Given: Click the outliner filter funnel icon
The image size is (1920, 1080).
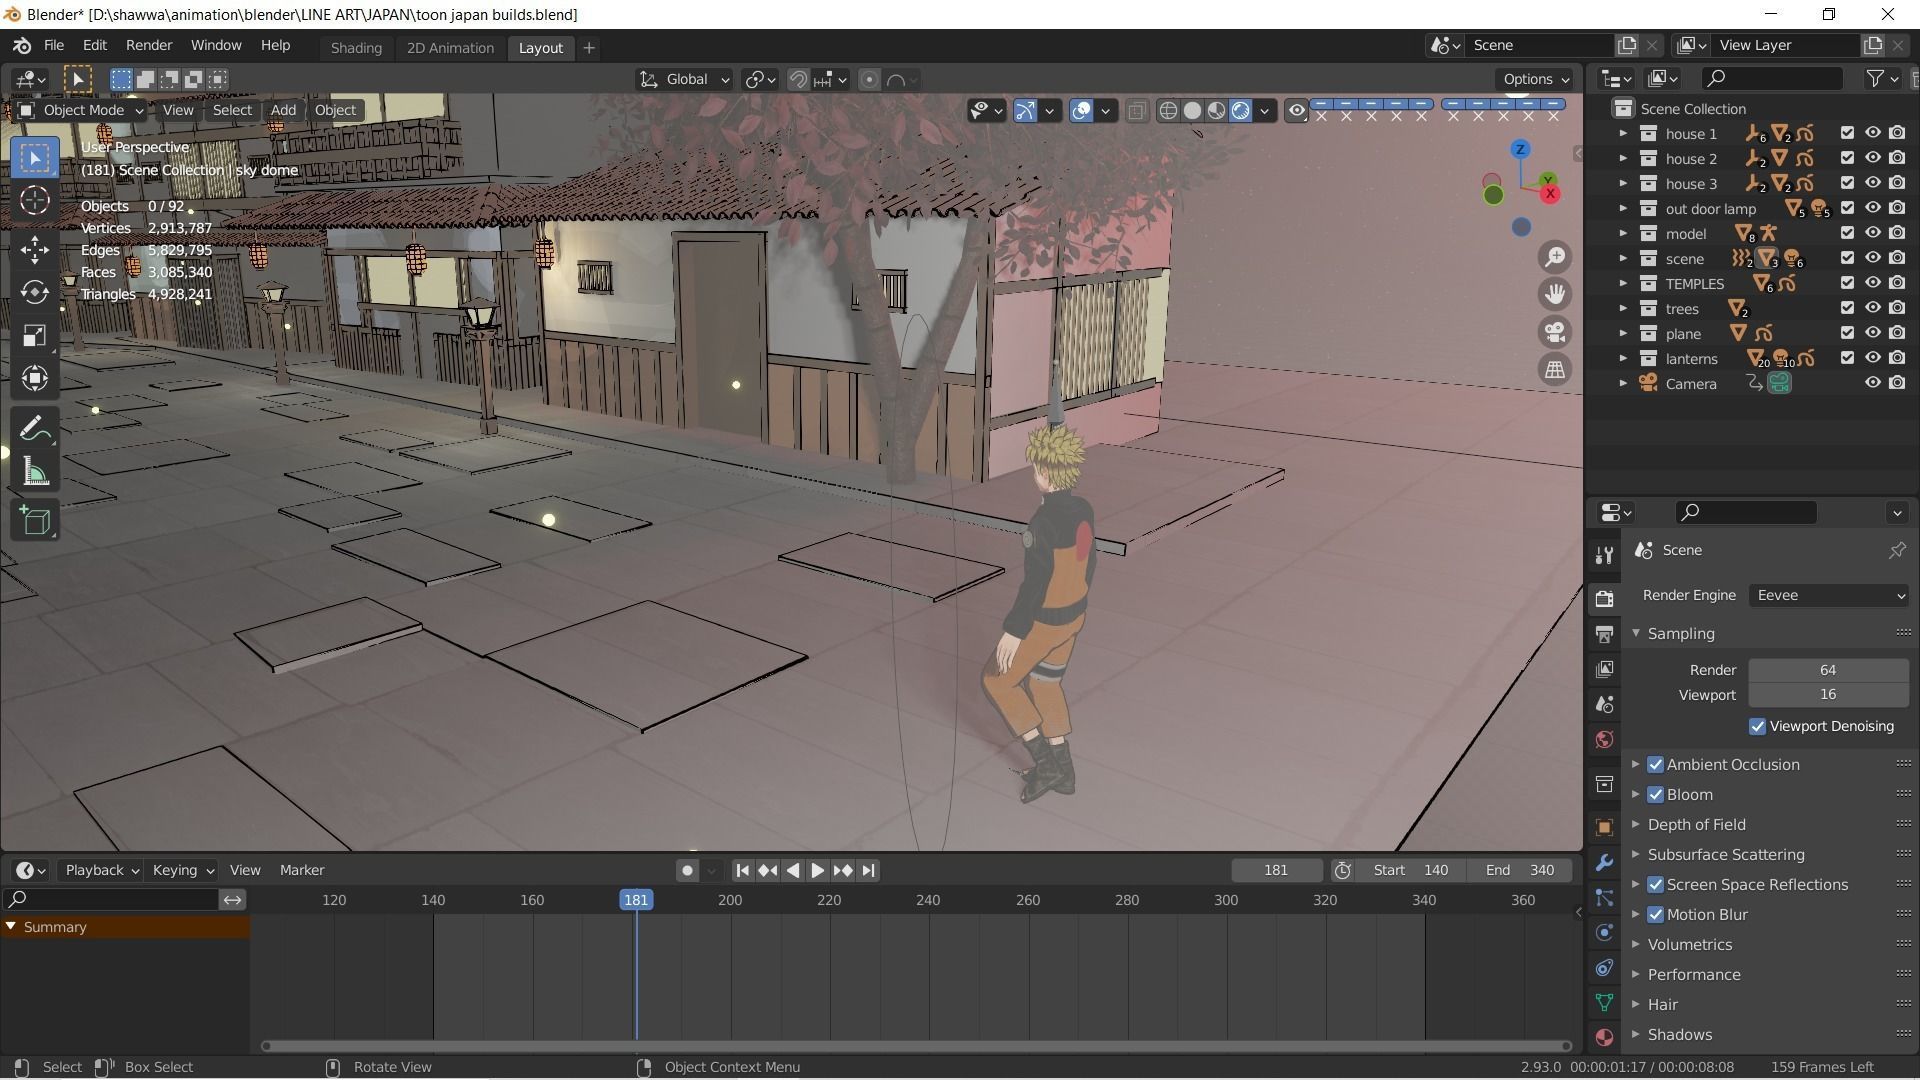Looking at the screenshot, I should (x=1875, y=78).
